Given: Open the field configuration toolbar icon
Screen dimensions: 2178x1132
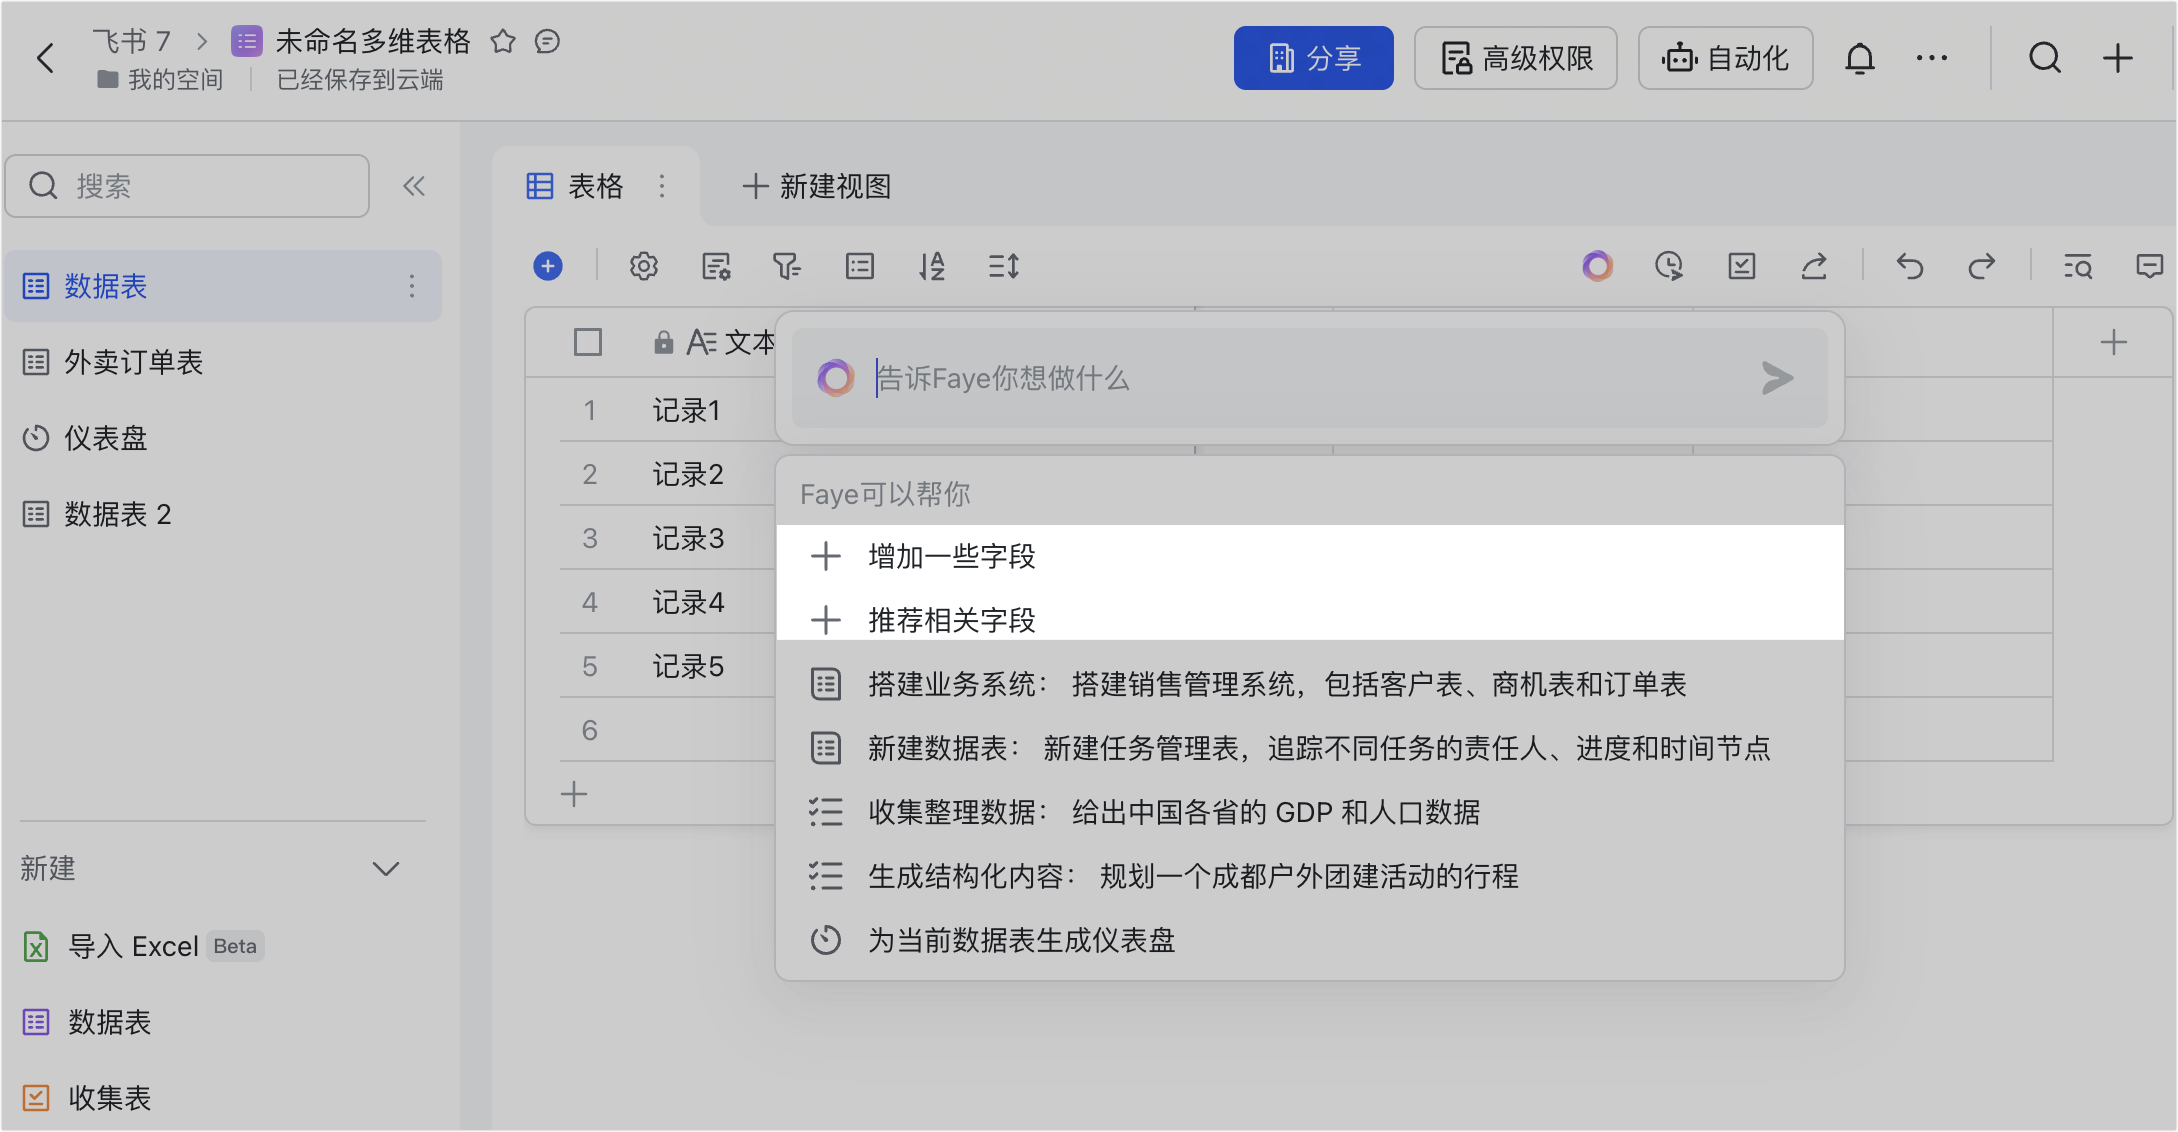Looking at the screenshot, I should click(716, 266).
